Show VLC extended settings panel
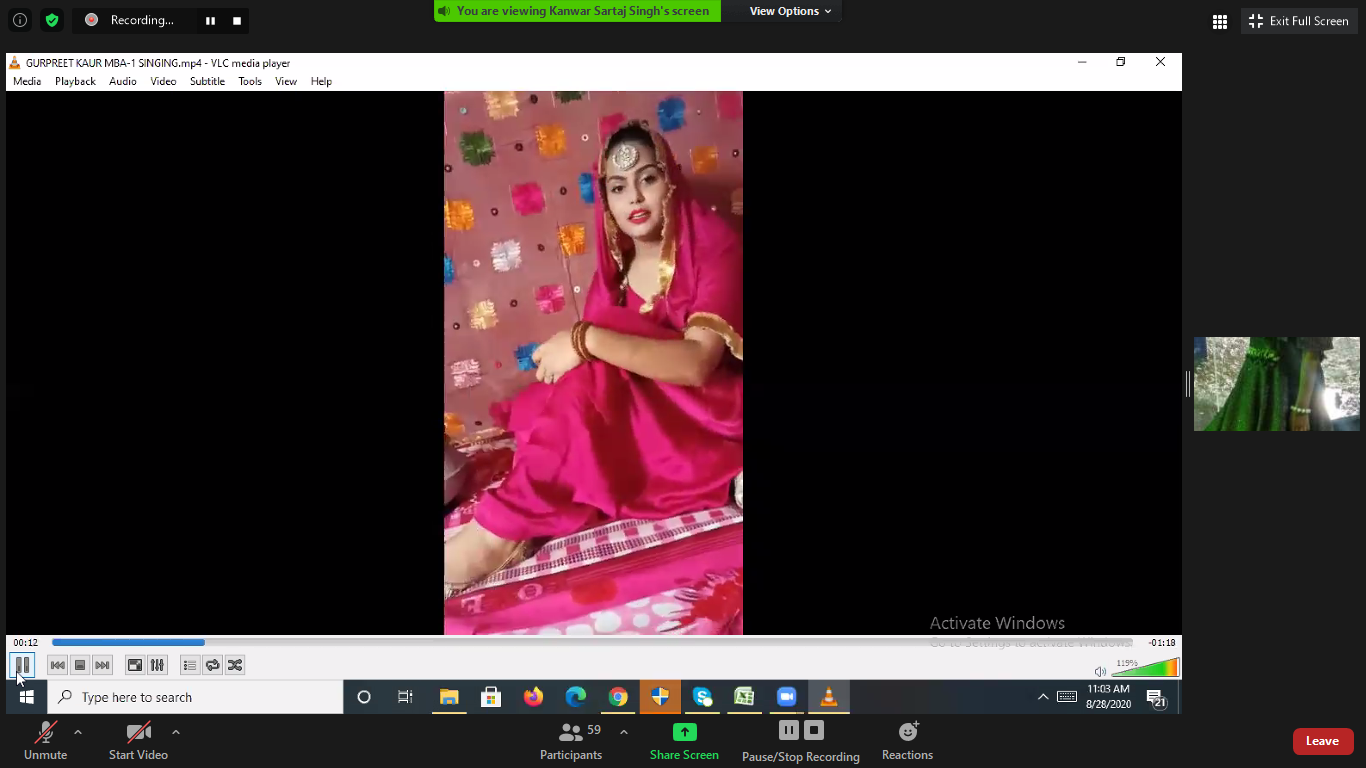1366x768 pixels. click(x=157, y=665)
